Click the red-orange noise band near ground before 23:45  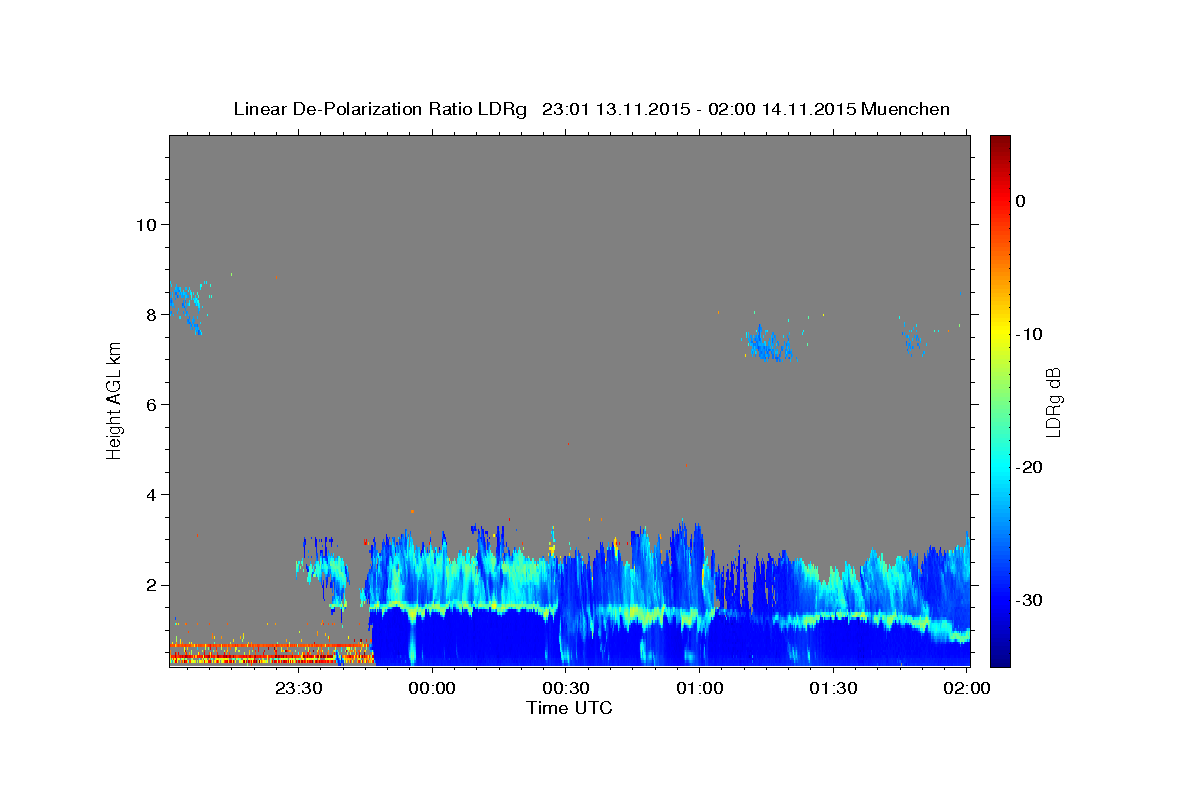pyautogui.click(x=272, y=653)
